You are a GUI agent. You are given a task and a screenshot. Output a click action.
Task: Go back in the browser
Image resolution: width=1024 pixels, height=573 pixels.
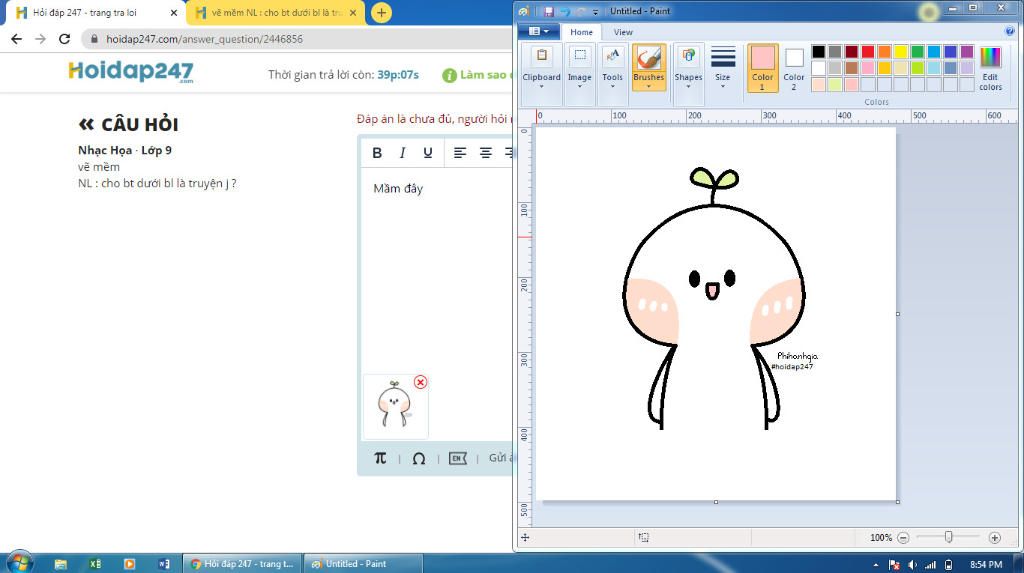coord(16,39)
